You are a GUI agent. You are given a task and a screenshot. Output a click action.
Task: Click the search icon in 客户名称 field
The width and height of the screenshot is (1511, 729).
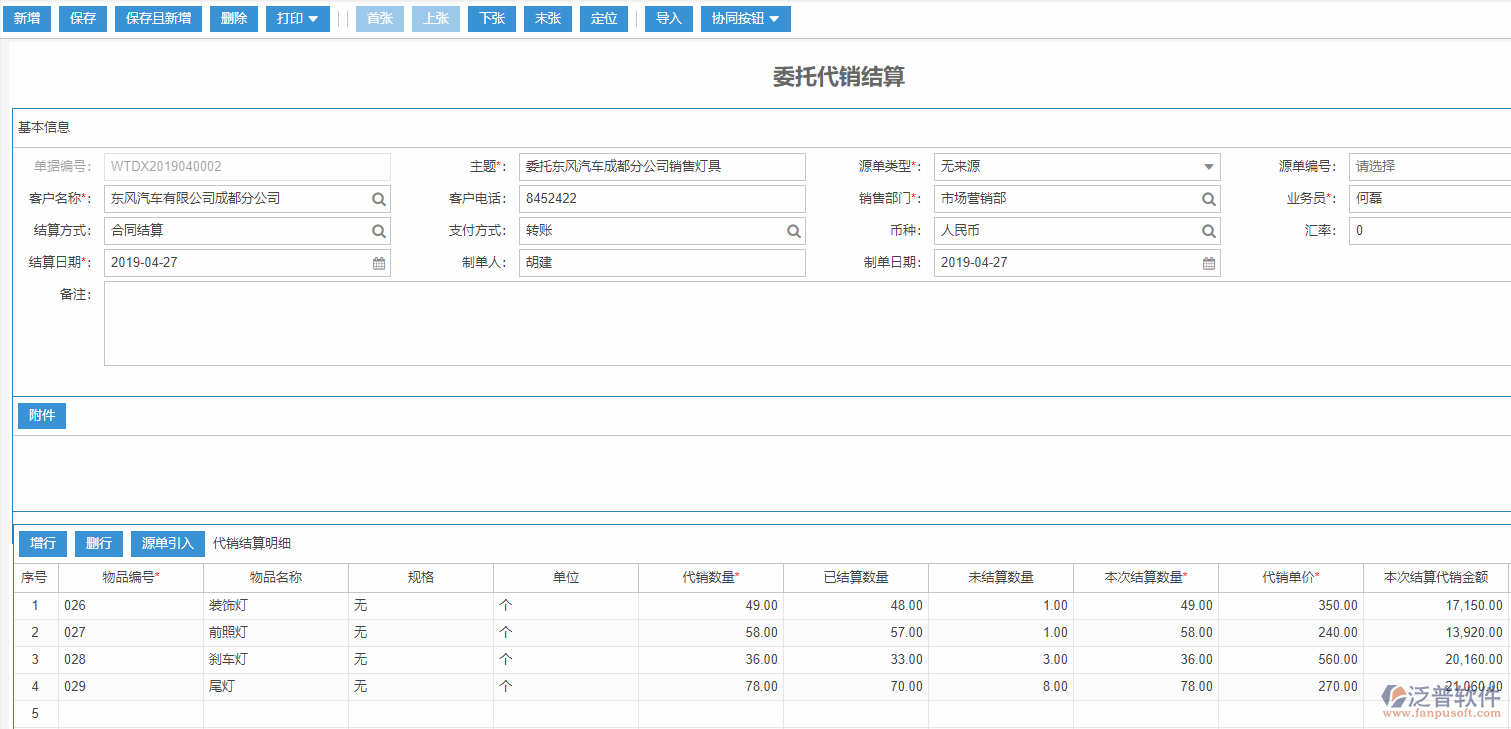[379, 199]
